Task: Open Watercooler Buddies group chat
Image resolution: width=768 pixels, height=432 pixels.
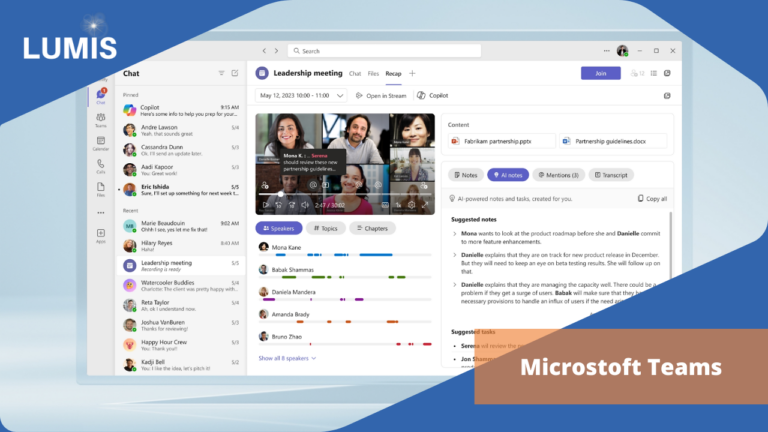Action: tap(181, 286)
